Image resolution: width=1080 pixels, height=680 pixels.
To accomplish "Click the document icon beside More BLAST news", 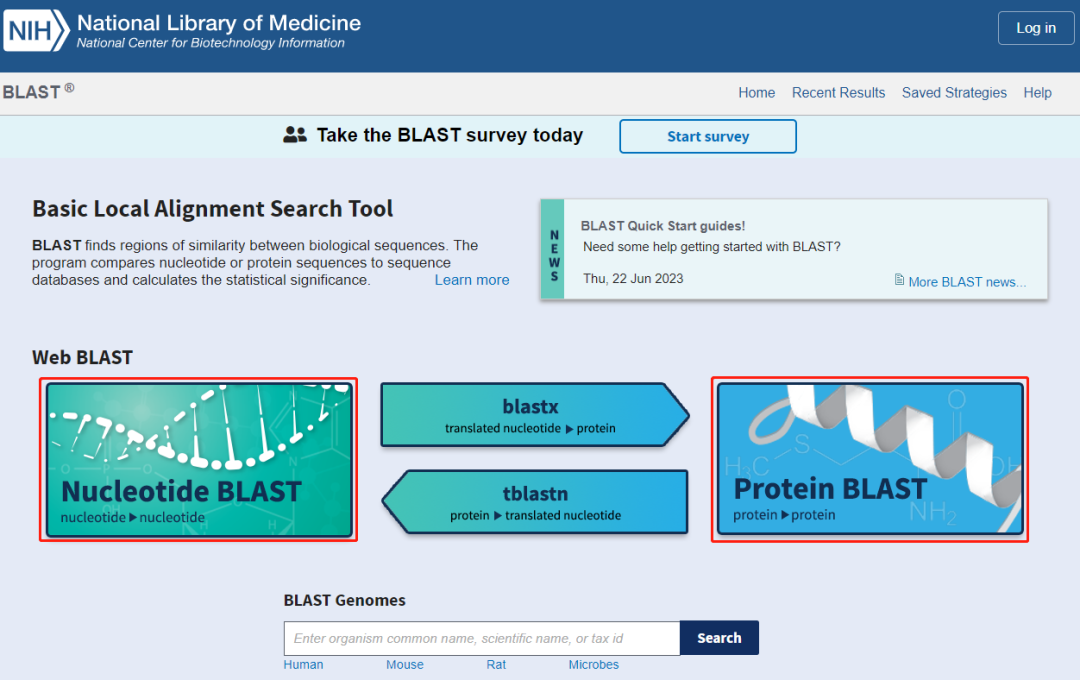I will click(x=899, y=280).
